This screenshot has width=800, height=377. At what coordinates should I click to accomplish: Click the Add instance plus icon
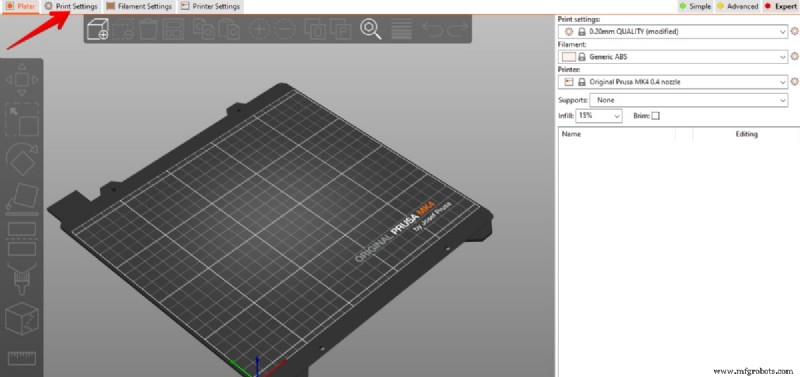pyautogui.click(x=259, y=29)
